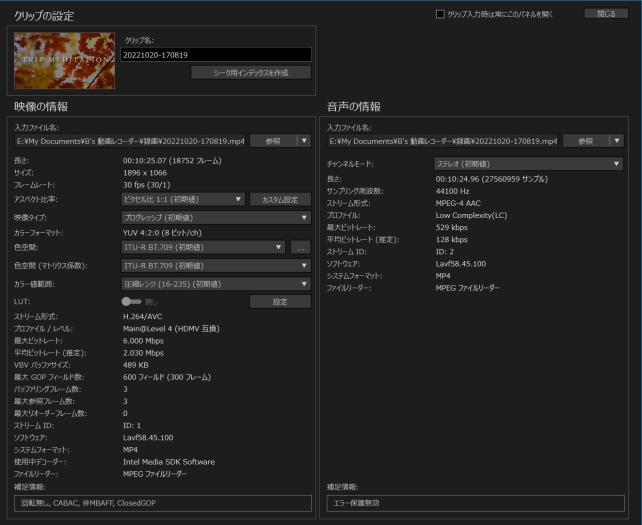Select audio max bitrate 529 kbps
Viewport: 642px width, 525px height.
[452, 227]
